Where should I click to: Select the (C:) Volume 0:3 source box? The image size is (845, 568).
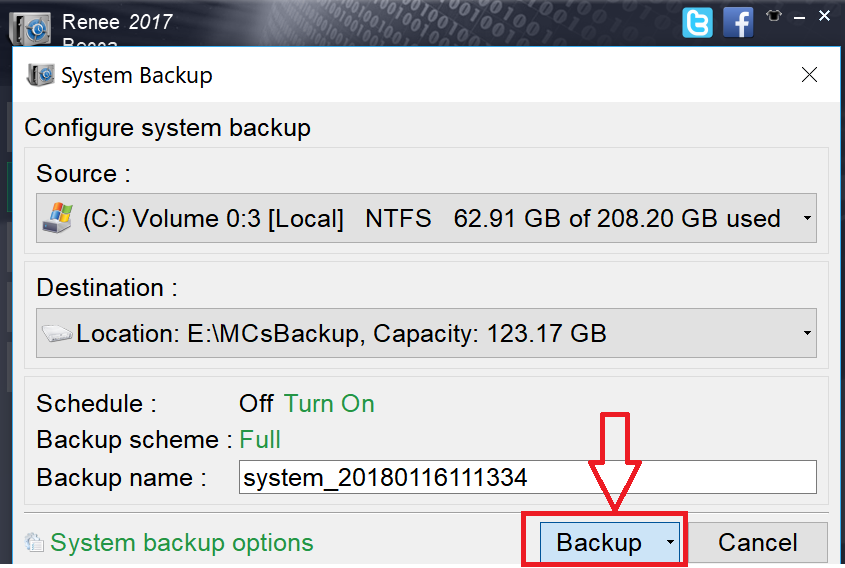[x=426, y=218]
